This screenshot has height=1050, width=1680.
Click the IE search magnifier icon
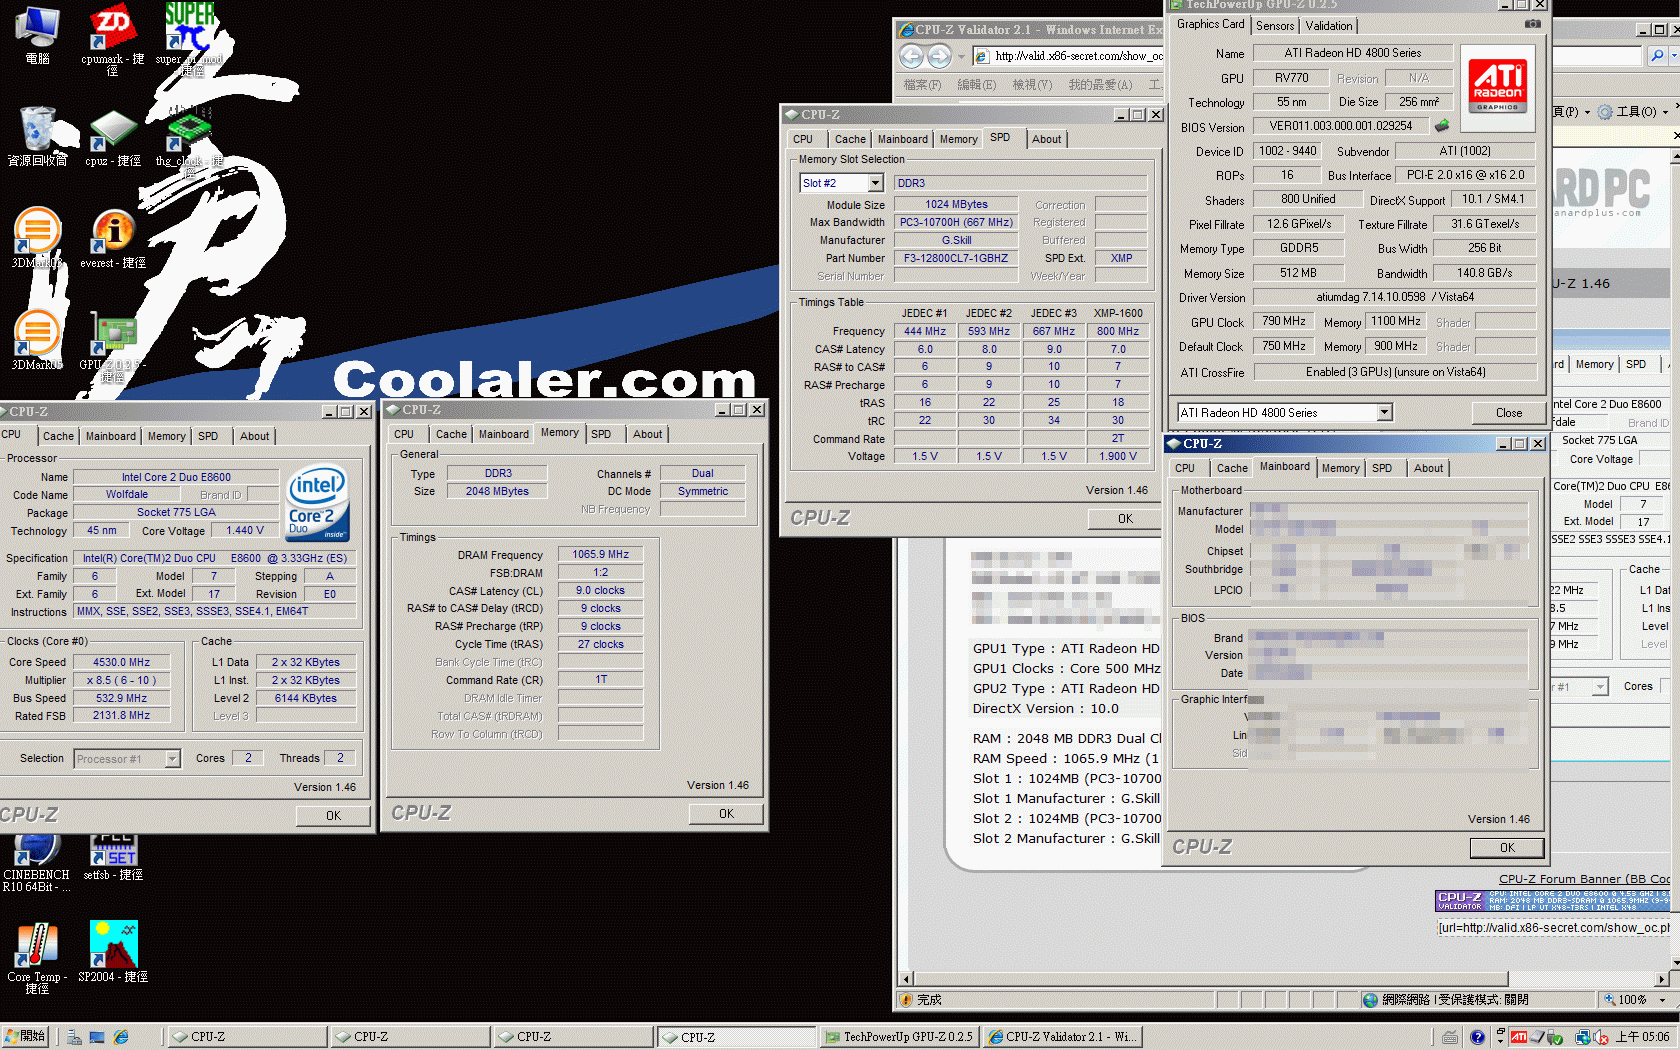(x=1657, y=56)
